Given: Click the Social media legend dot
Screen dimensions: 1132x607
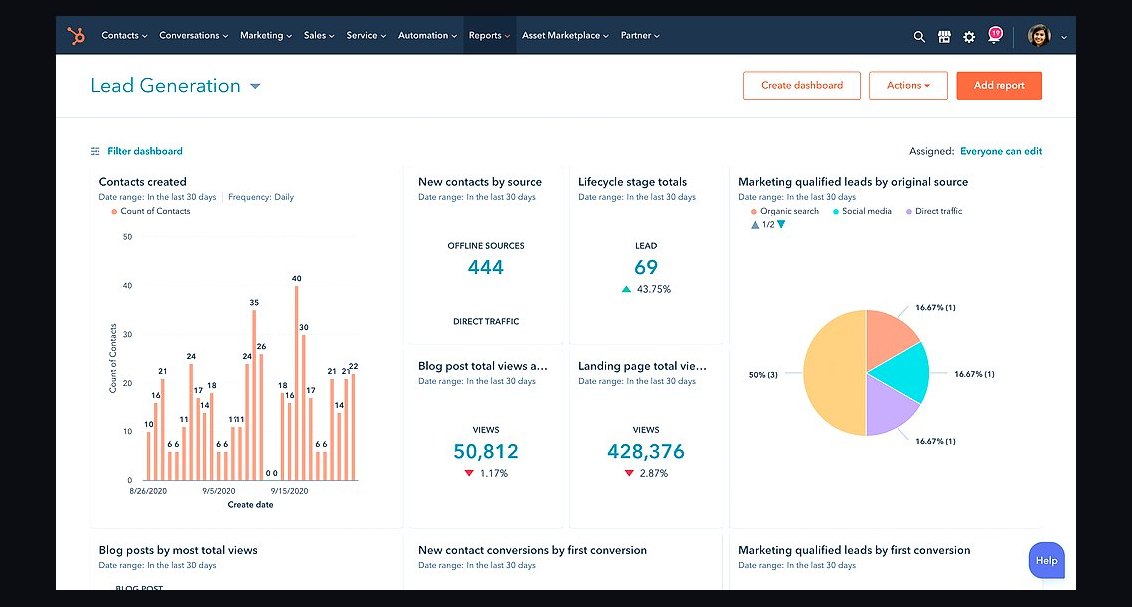Looking at the screenshot, I should click(x=836, y=211).
